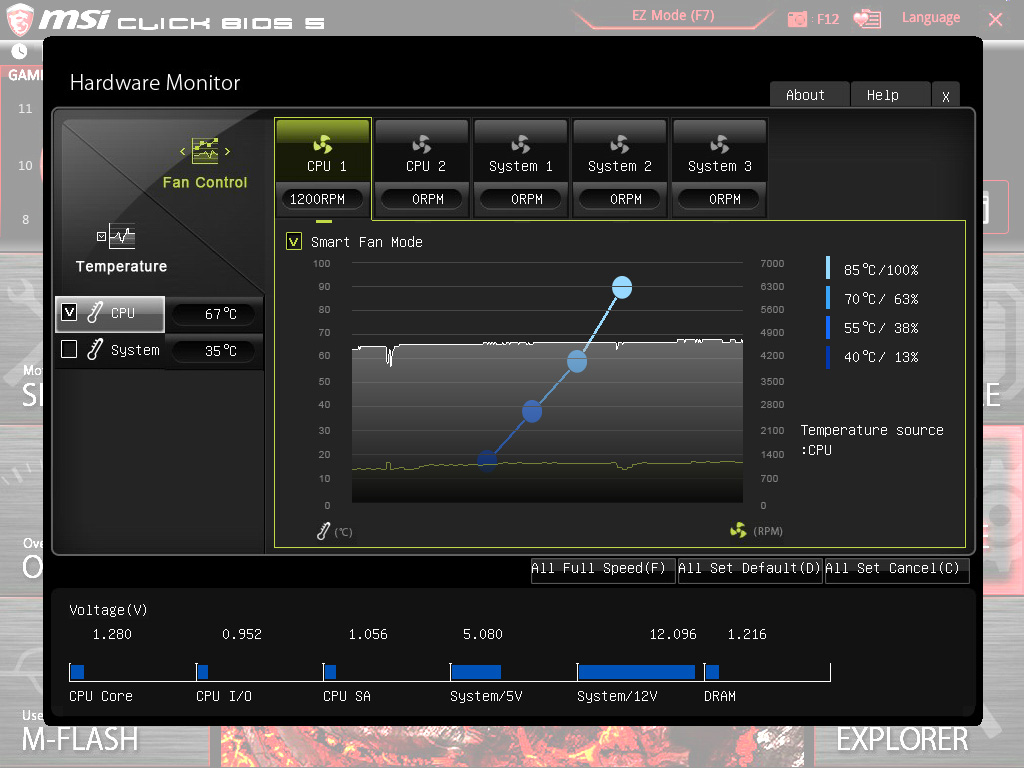Click the System/5V voltage bar

click(476, 671)
